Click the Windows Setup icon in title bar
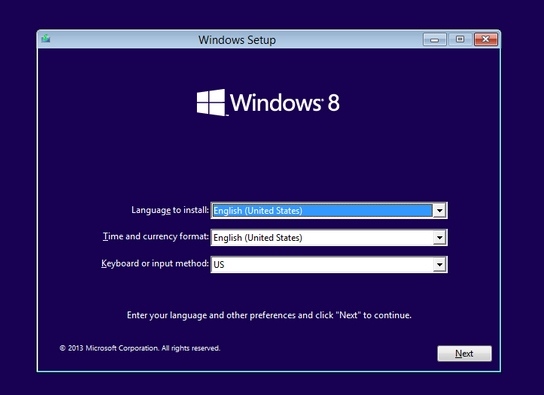This screenshot has width=544, height=395. [46, 38]
